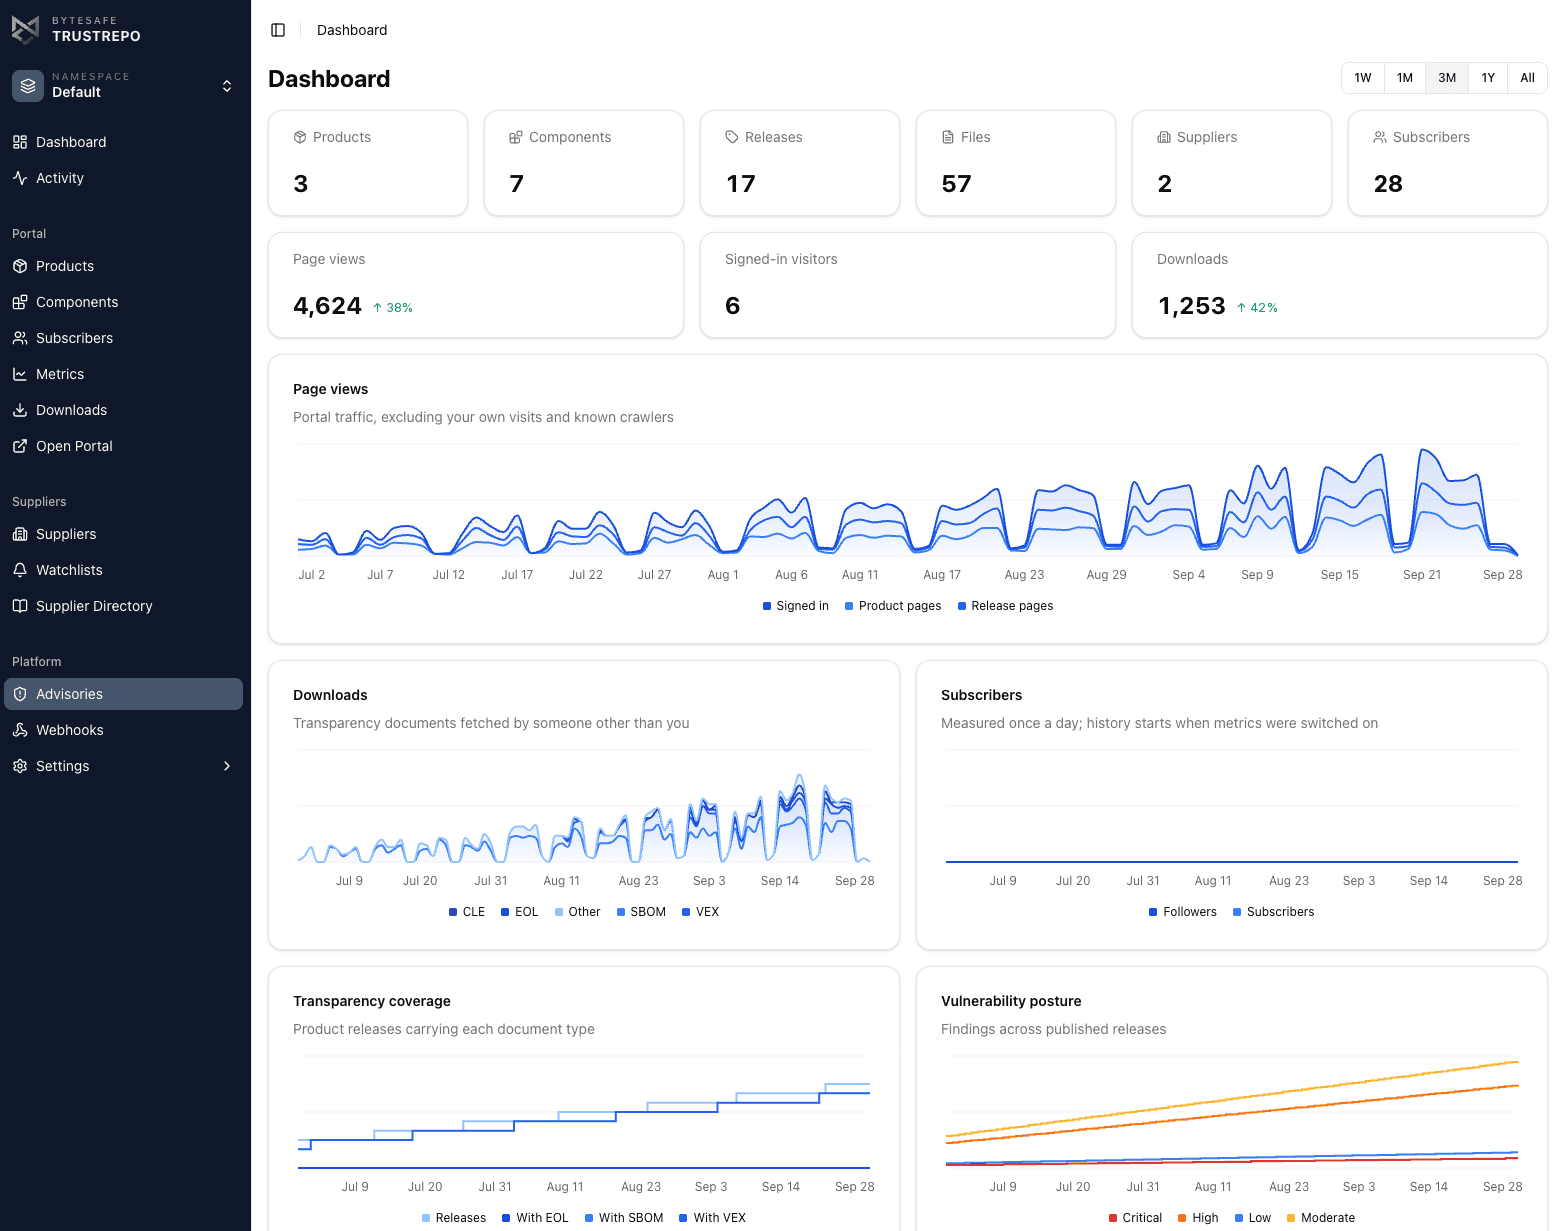Click the Moderate yellow color swatch

click(x=1291, y=1218)
